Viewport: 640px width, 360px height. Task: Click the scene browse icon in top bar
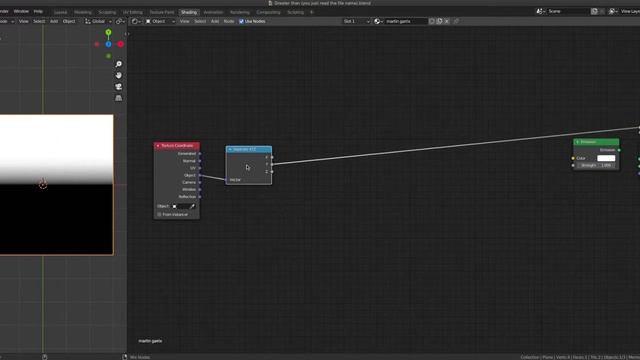point(541,11)
